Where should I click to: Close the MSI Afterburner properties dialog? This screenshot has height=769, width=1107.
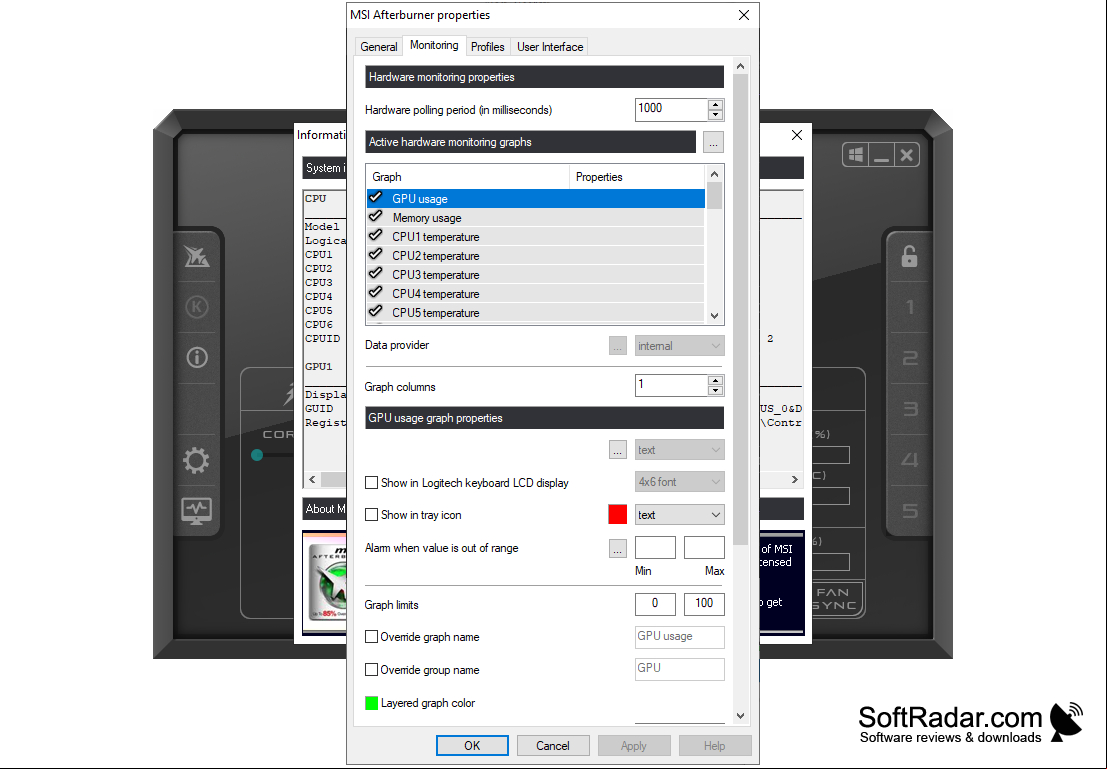pyautogui.click(x=743, y=15)
